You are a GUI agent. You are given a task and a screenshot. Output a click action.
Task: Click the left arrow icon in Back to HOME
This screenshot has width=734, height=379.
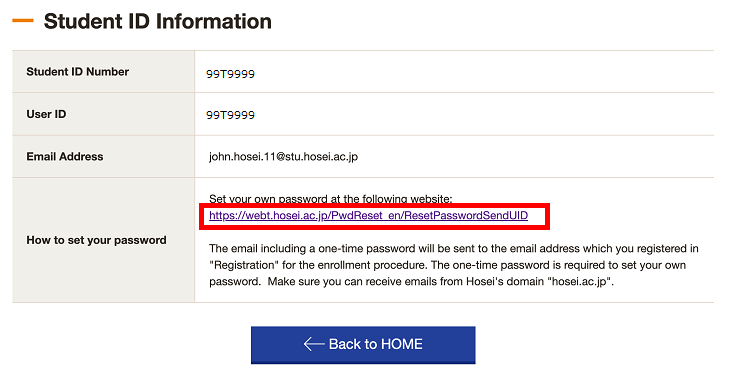[x=314, y=344]
